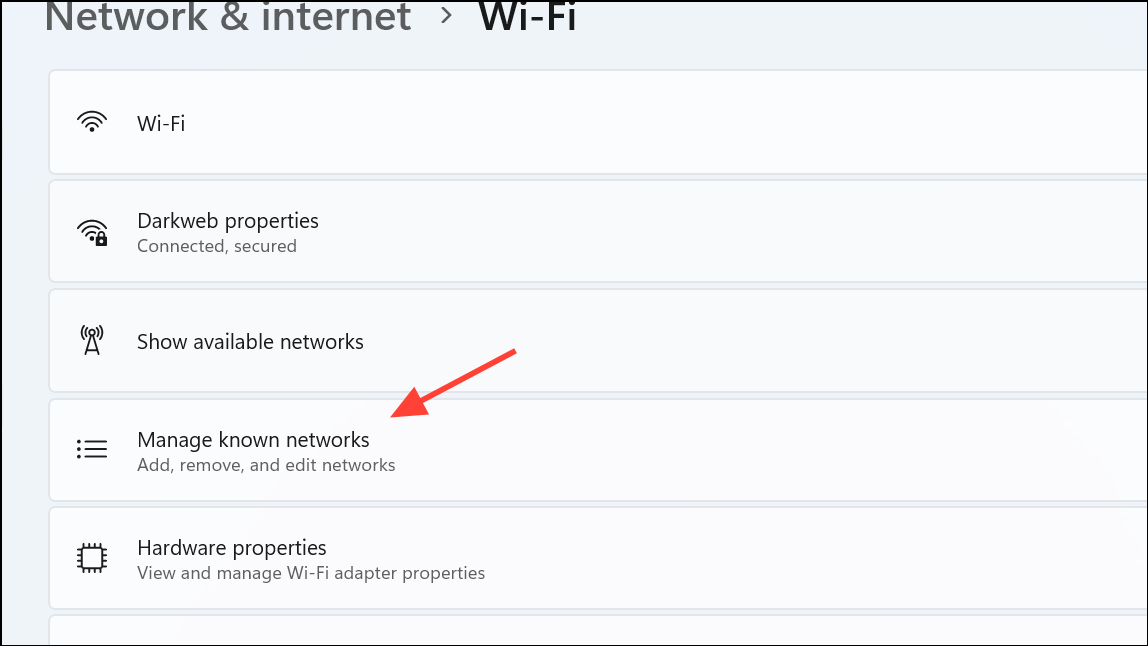The width and height of the screenshot is (1148, 646).
Task: Open Darkweb properties
Action: [x=598, y=231]
